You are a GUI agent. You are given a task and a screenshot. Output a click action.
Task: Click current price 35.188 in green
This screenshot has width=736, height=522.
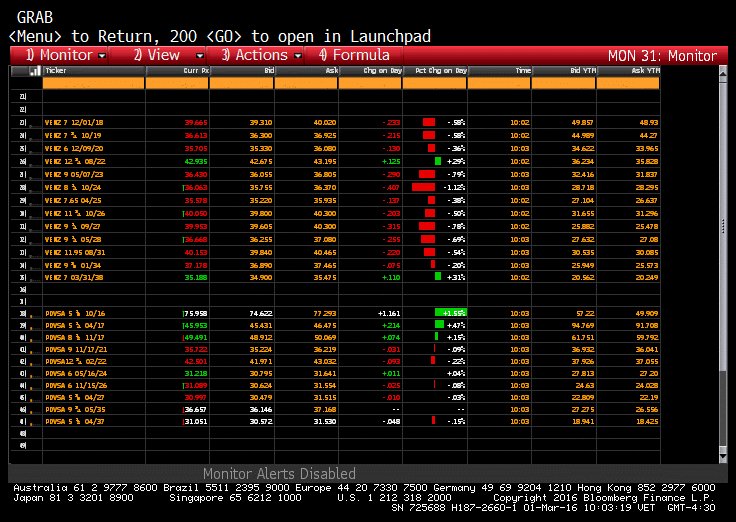[x=196, y=277]
